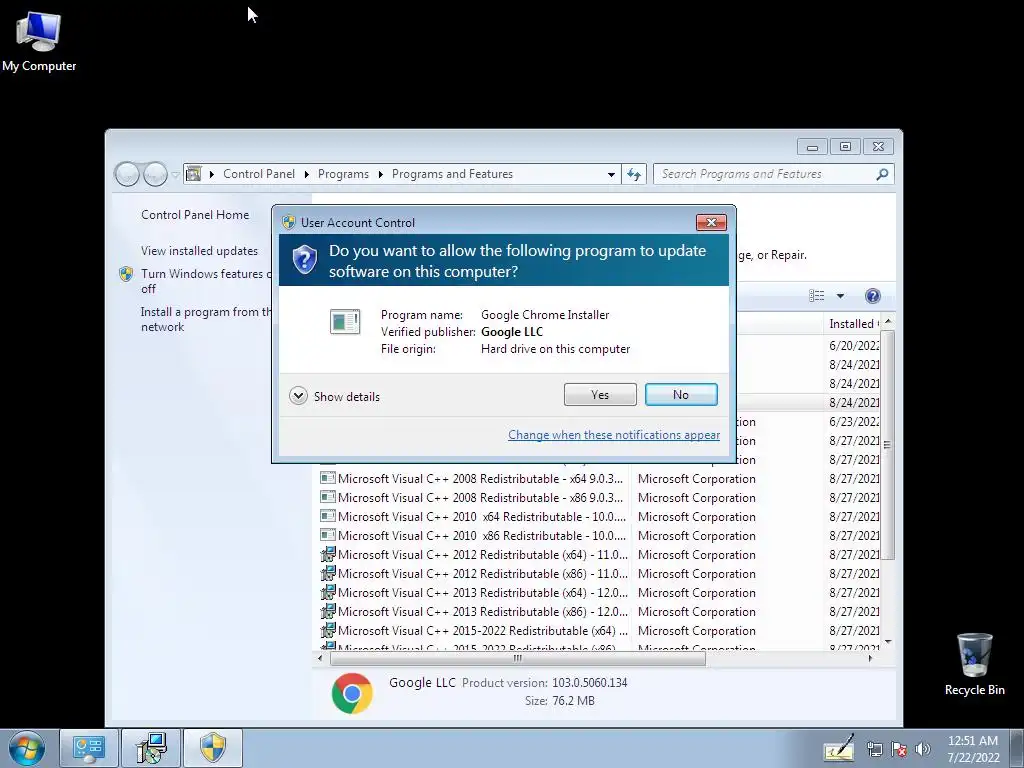This screenshot has width=1024, height=768.
Task: Click the Google Chrome Installer program icon
Action: pyautogui.click(x=345, y=321)
